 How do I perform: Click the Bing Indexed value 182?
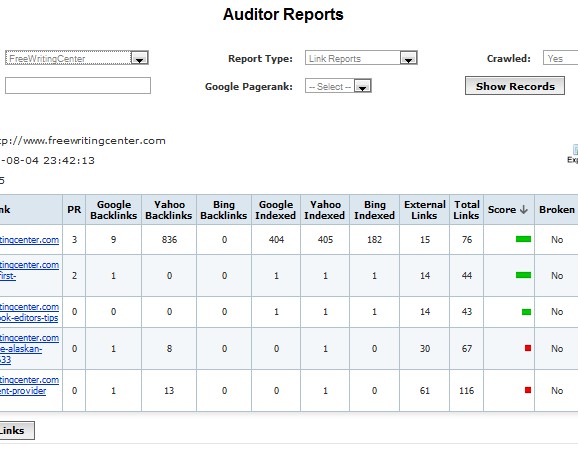pos(374,240)
